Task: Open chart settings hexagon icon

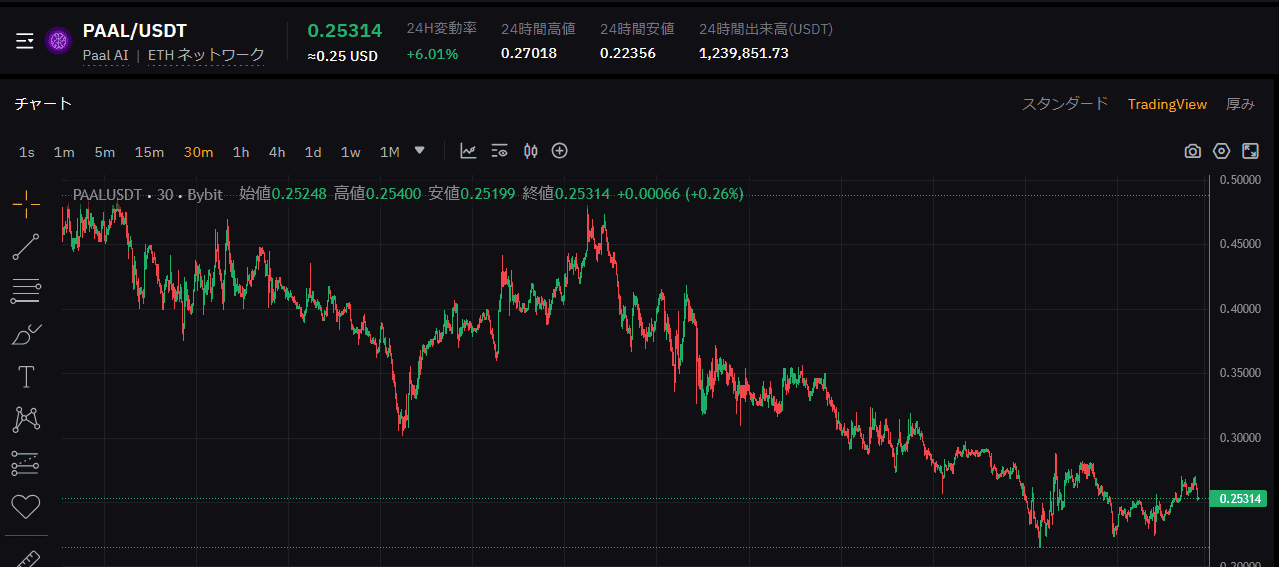Action: coord(1221,151)
